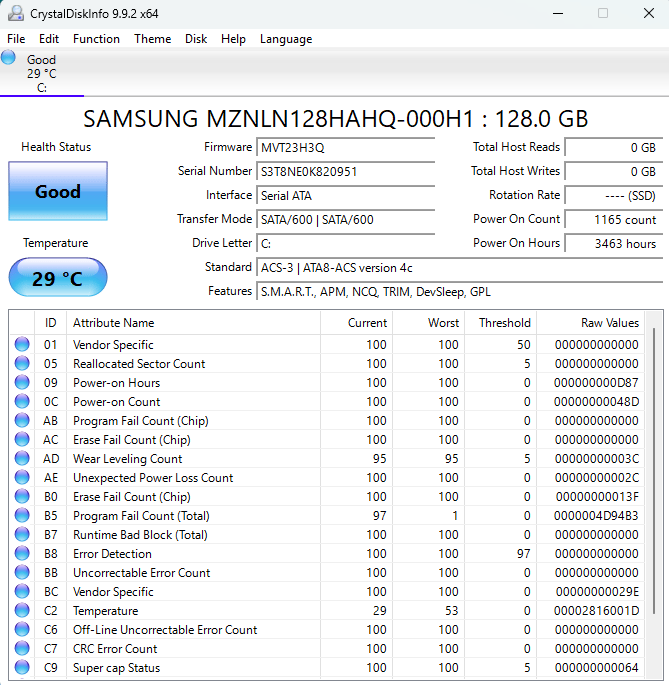Select the Error Detection threshold value 97
Screen dimensions: 669x685
click(523, 554)
